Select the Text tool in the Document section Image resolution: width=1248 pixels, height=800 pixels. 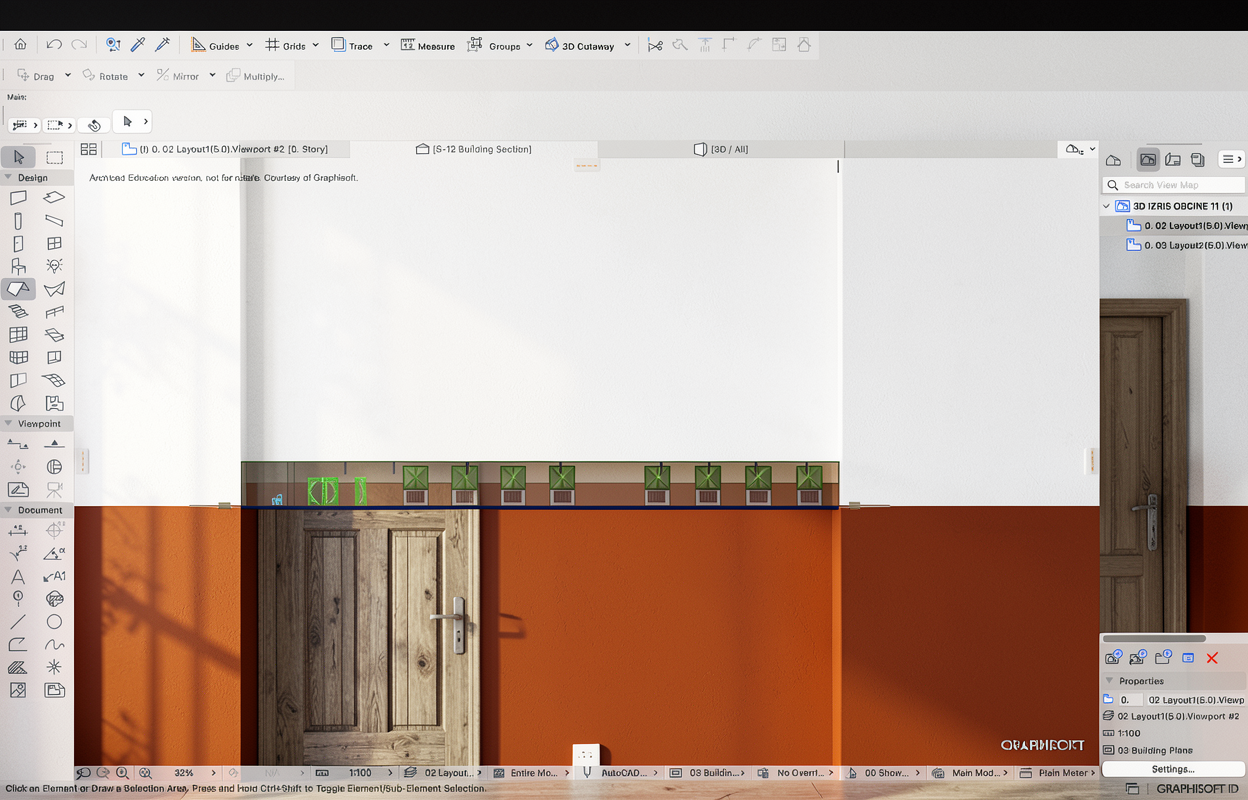click(x=18, y=577)
